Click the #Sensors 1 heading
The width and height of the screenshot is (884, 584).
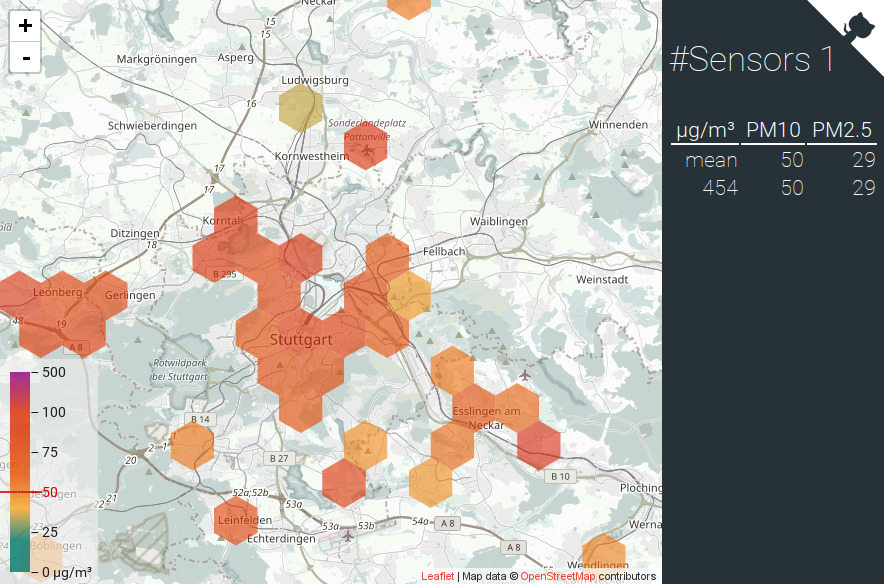click(752, 59)
